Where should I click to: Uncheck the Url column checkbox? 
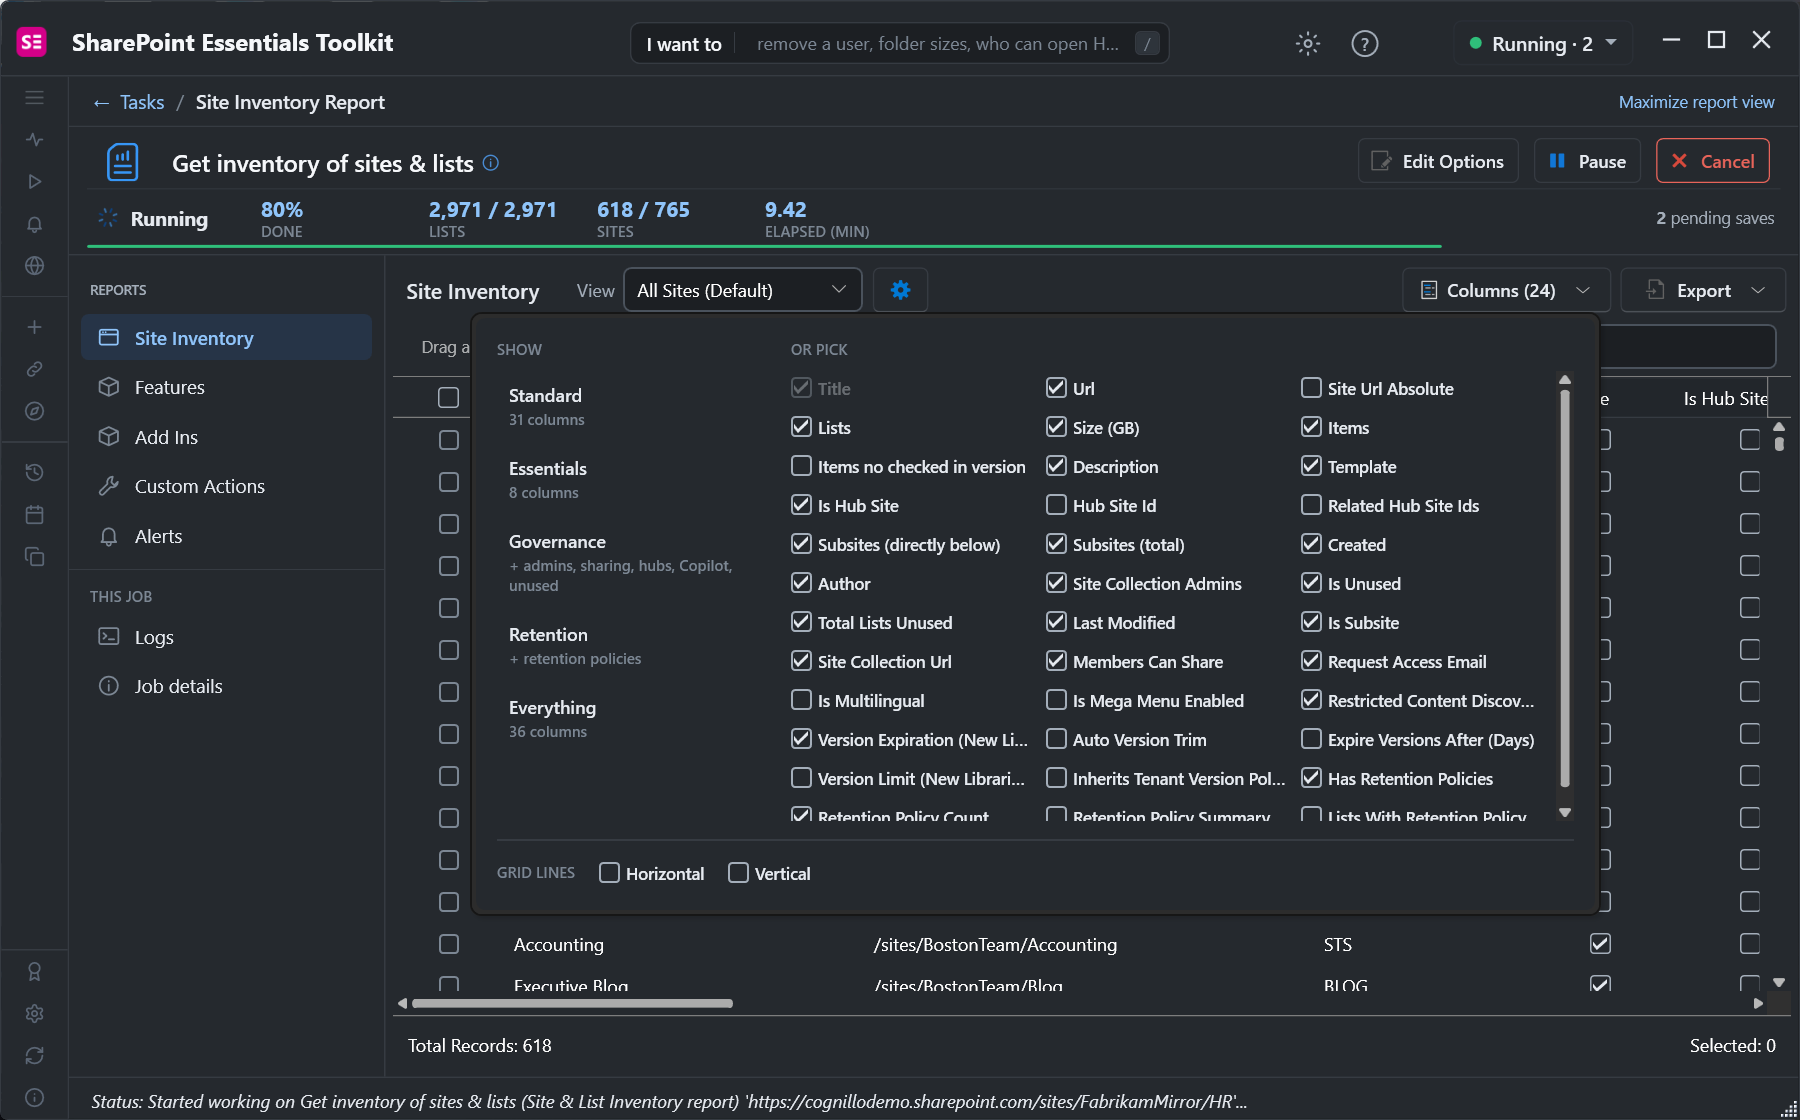coord(1056,388)
